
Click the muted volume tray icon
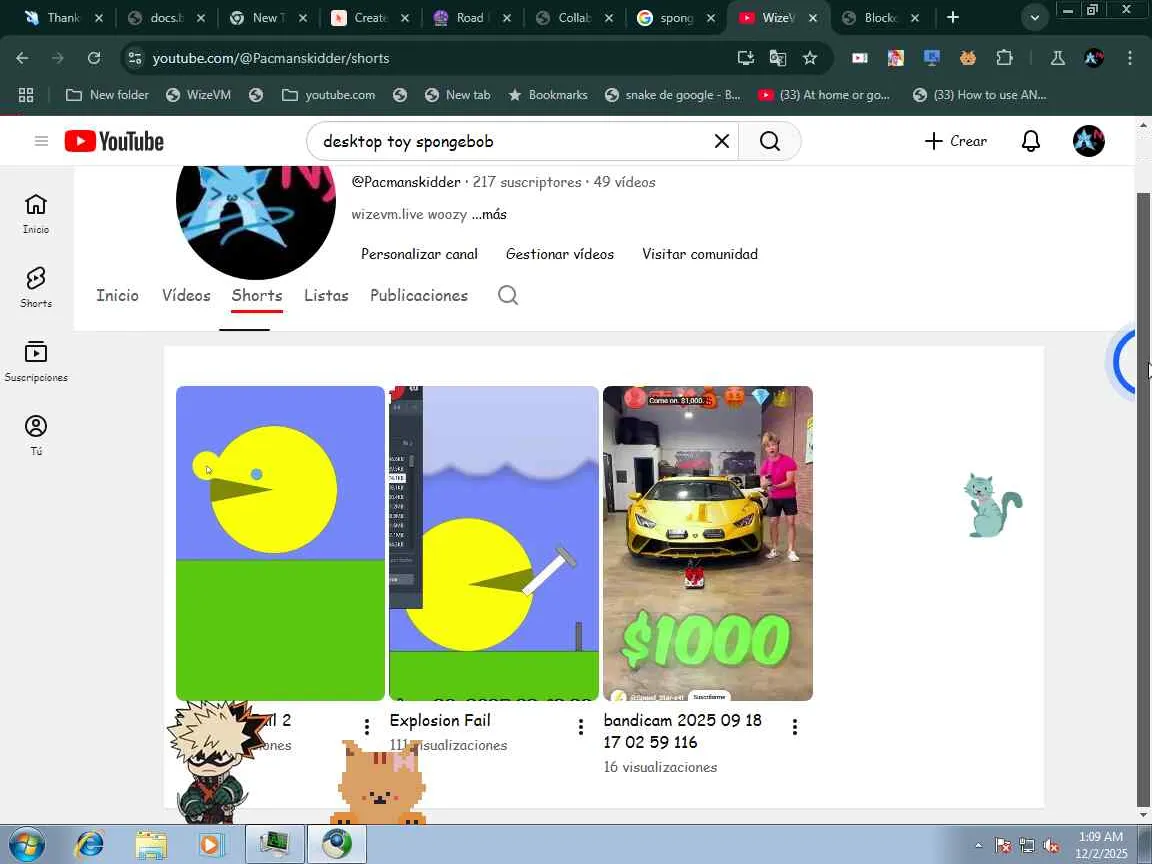(1051, 846)
